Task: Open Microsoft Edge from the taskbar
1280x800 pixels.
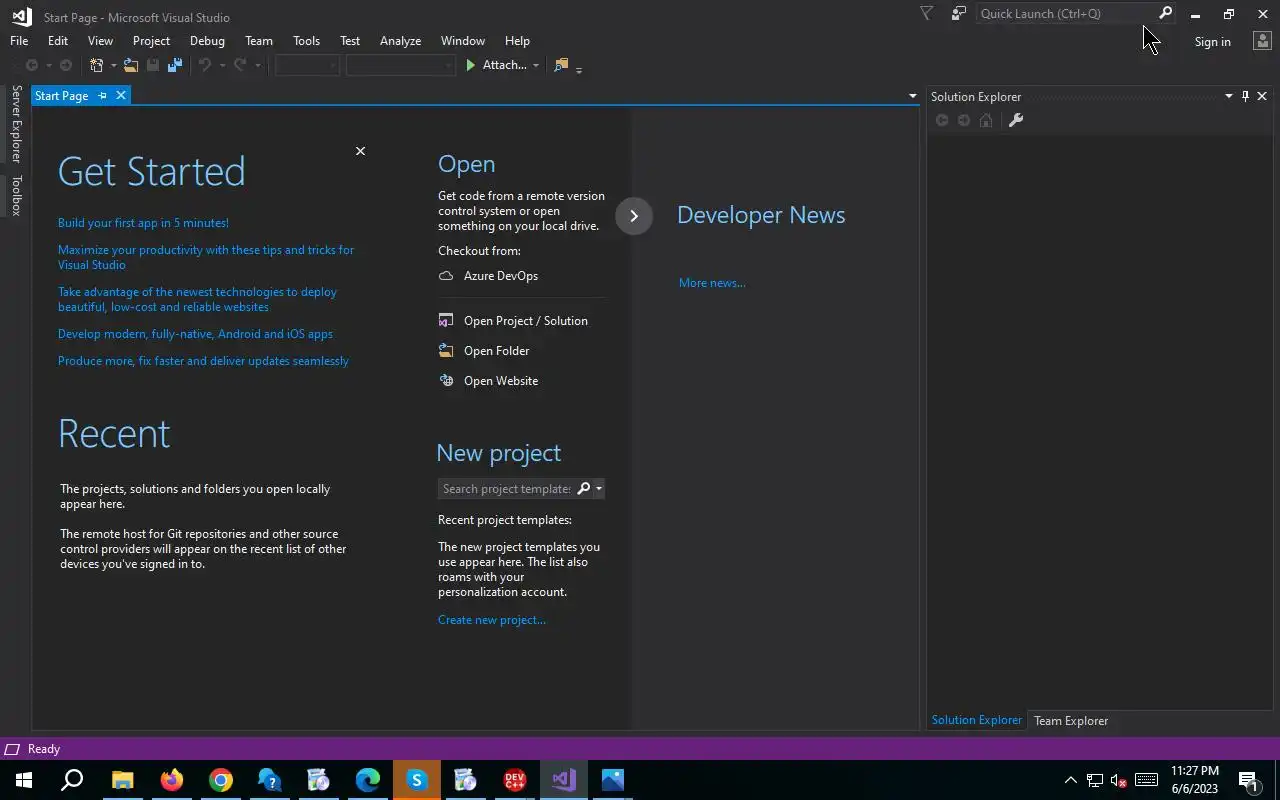Action: 368,780
